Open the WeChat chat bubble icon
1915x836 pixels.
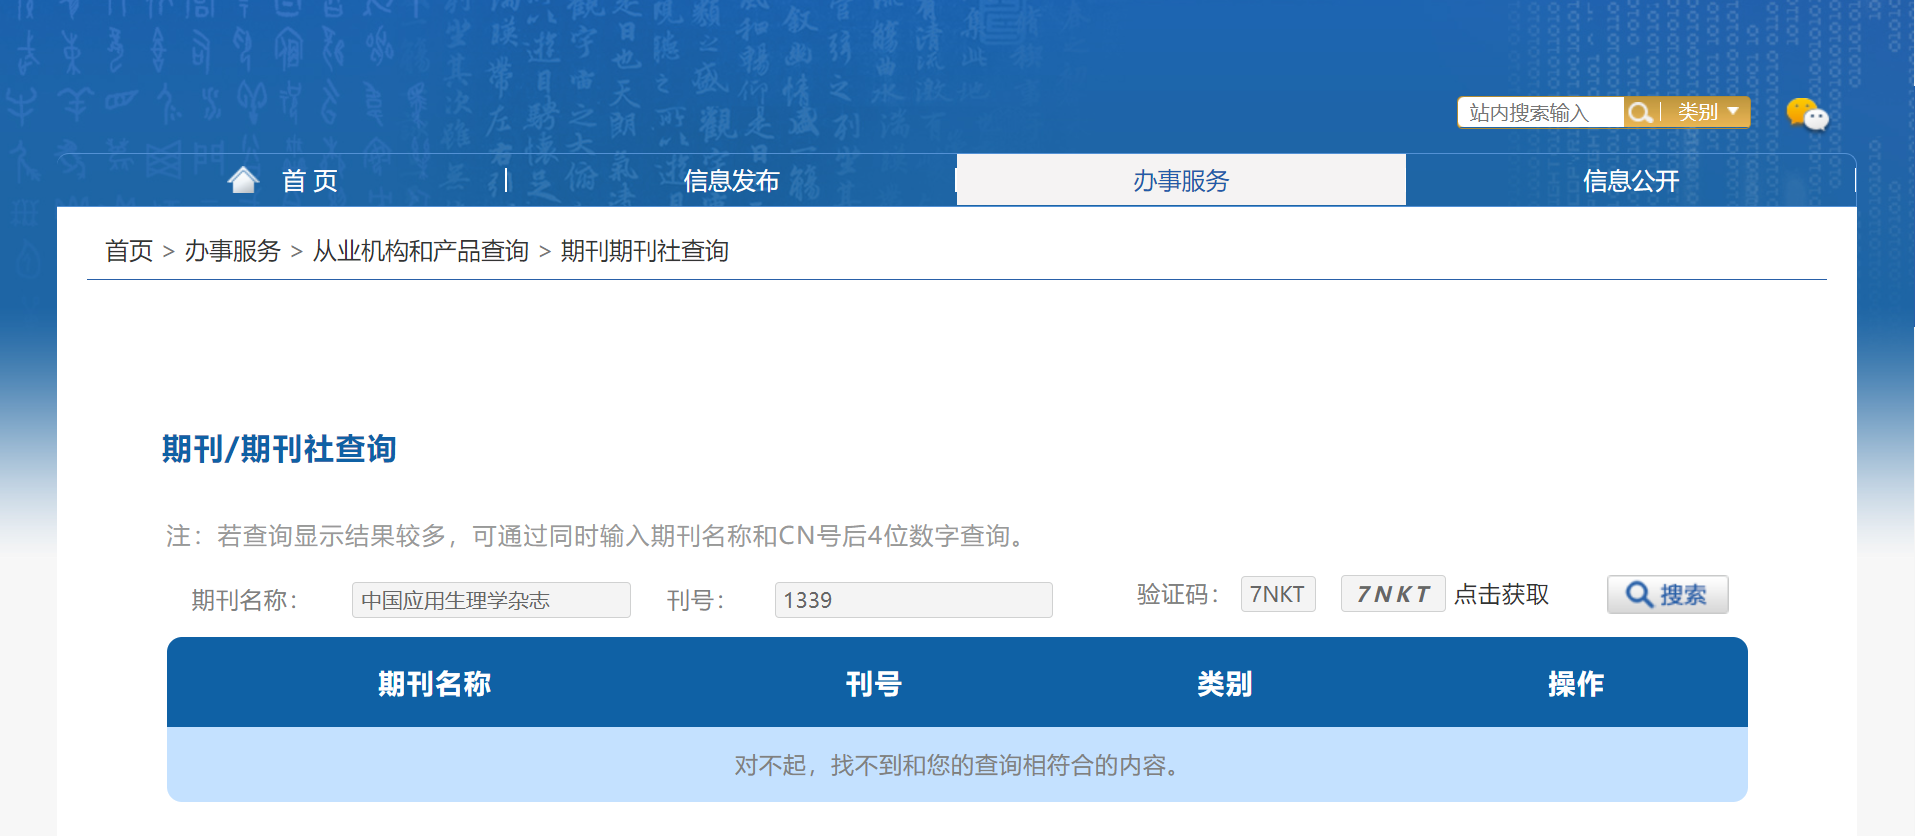coord(1806,114)
